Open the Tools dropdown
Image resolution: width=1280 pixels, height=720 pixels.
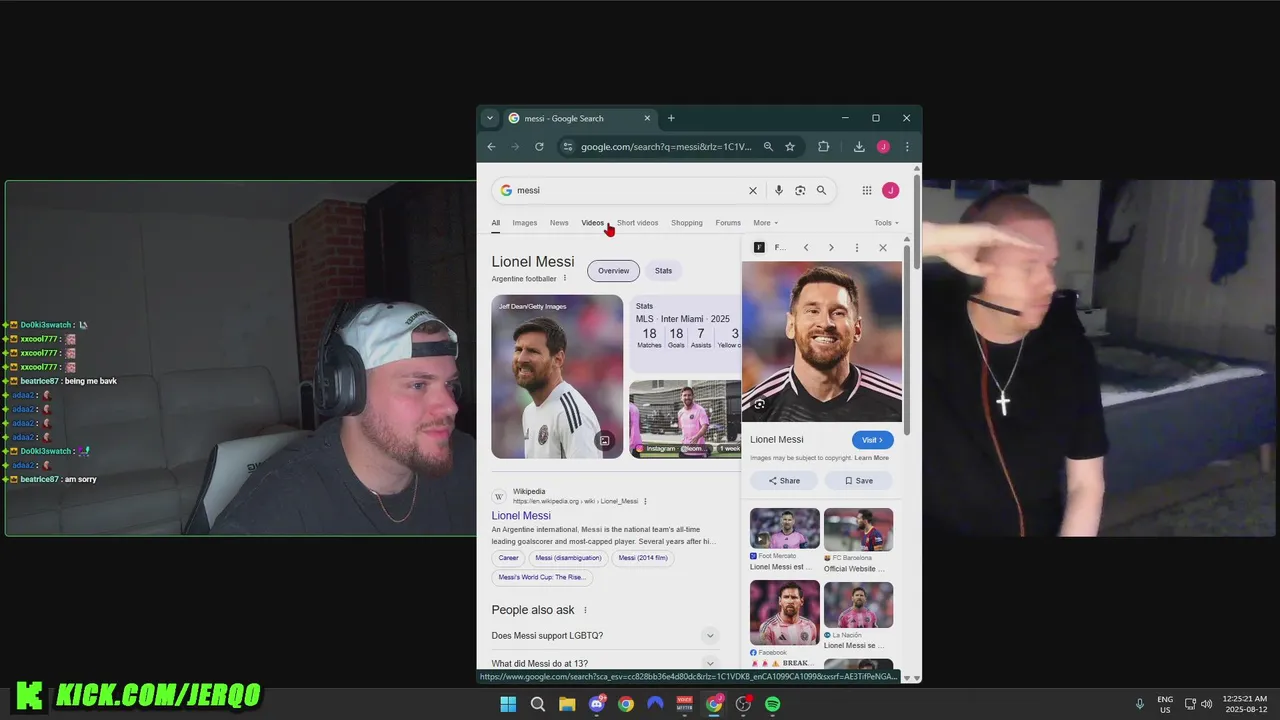click(886, 223)
